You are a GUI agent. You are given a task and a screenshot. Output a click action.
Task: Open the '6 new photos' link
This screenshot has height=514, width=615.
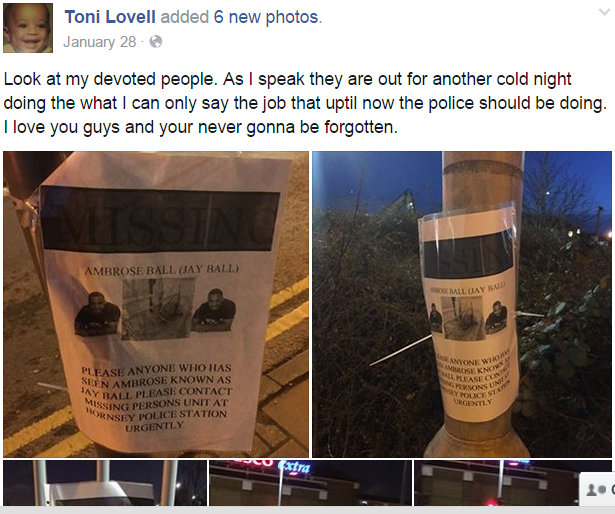(267, 17)
